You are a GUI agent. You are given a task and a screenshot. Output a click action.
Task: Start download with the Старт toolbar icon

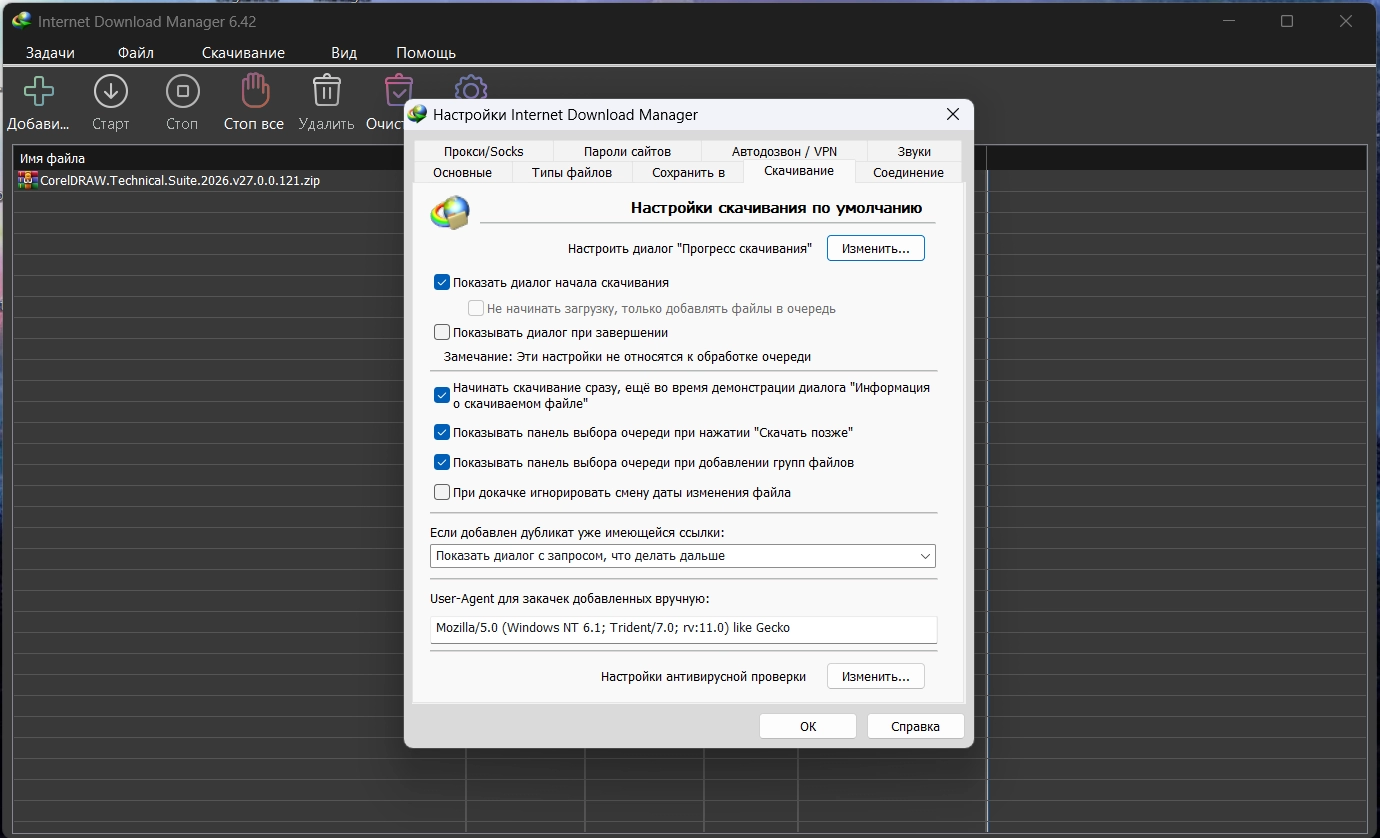110,91
